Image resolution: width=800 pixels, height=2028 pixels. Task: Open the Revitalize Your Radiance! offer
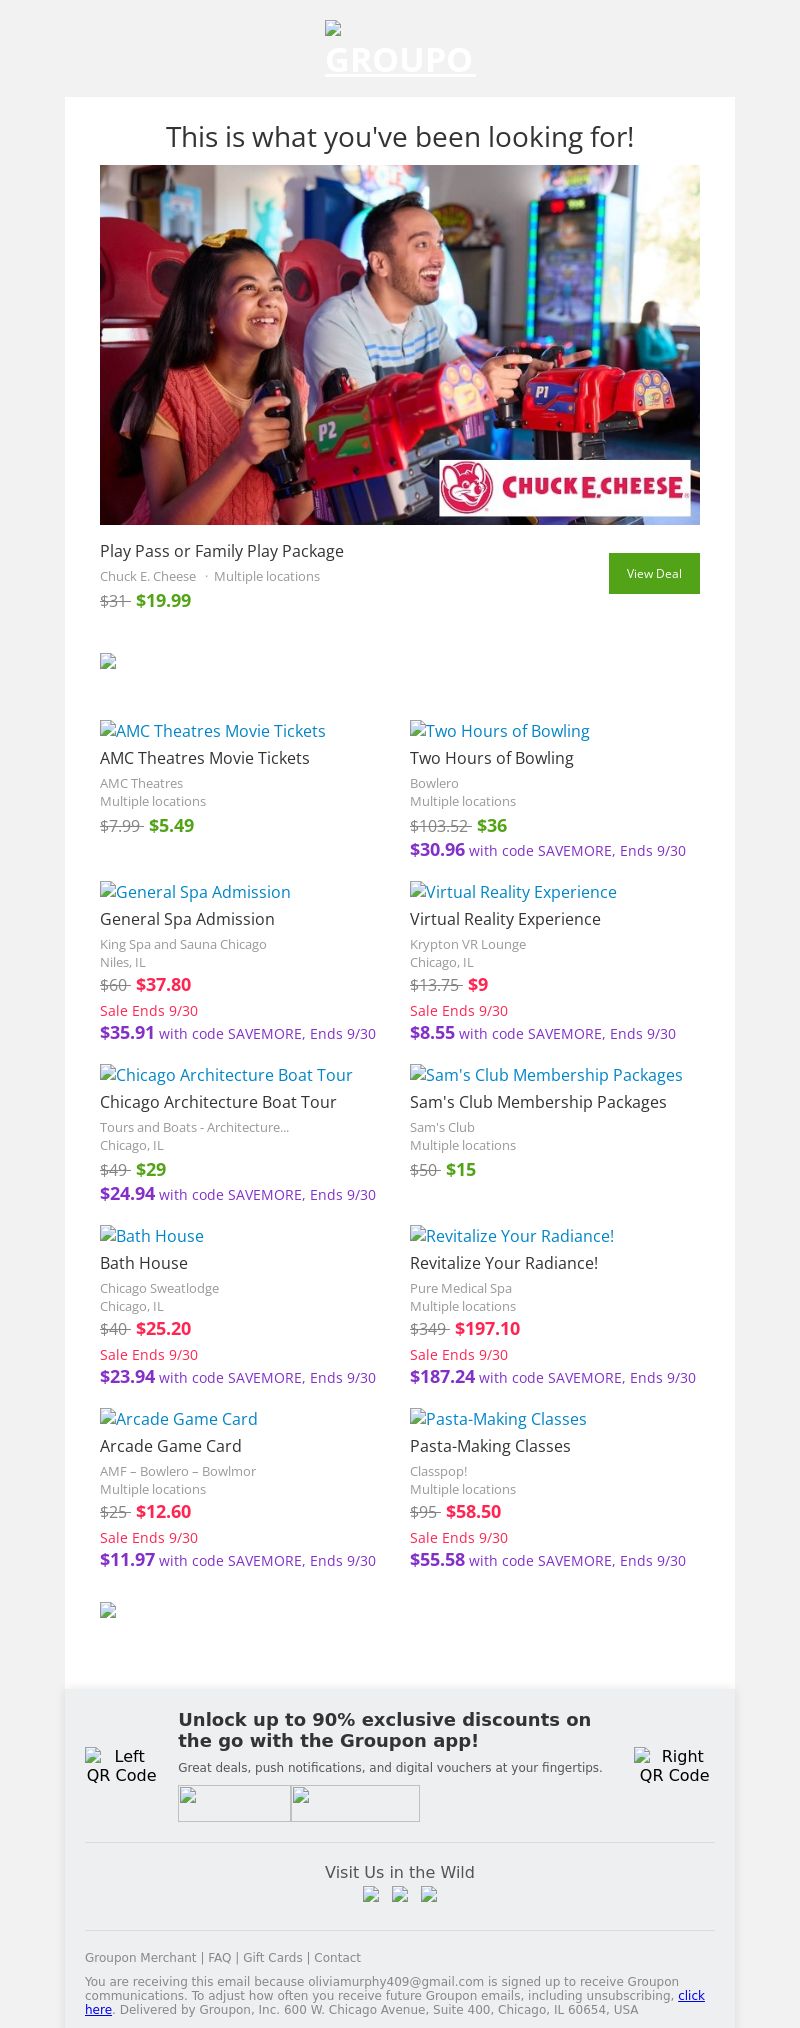pyautogui.click(x=504, y=1263)
